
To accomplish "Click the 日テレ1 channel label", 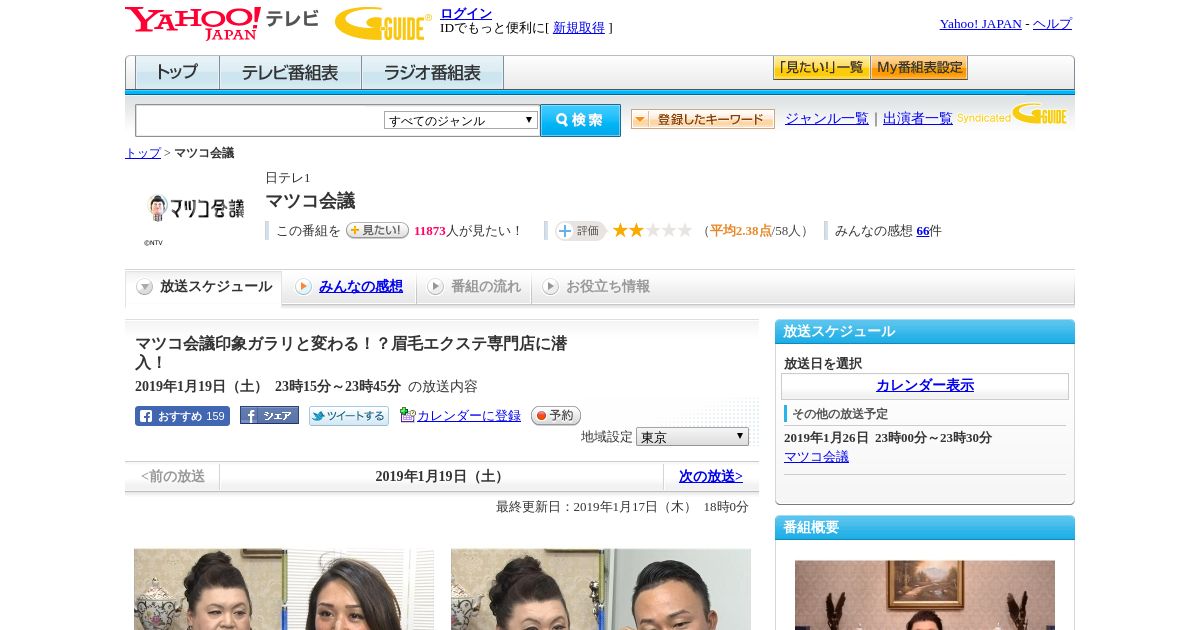I will [x=288, y=178].
